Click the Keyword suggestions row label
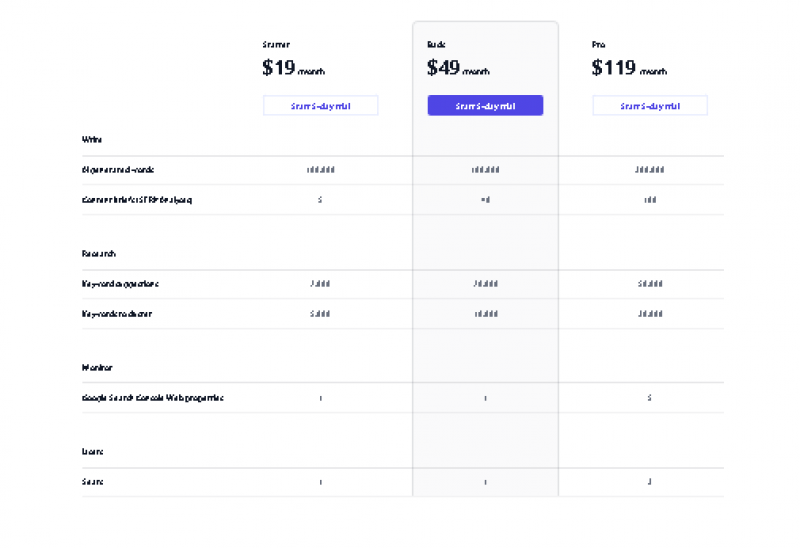The height and width of the screenshot is (548, 800). (x=120, y=284)
